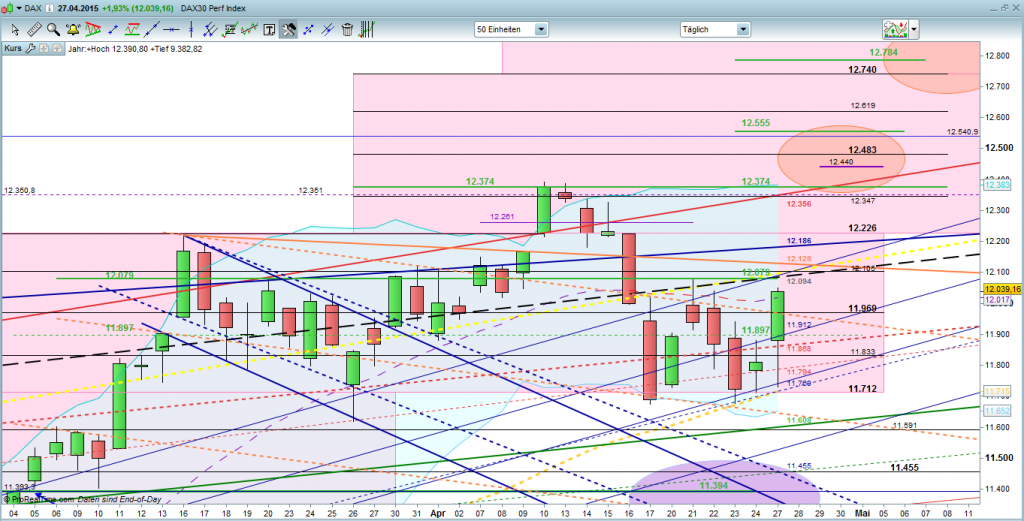
Task: Click the 12.540,9 blue line label
Action: point(962,132)
